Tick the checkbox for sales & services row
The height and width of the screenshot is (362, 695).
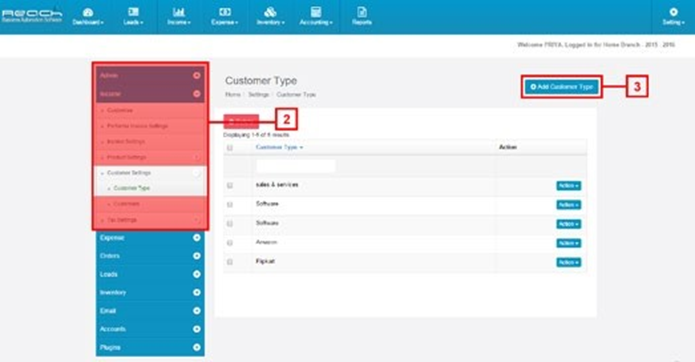[230, 185]
